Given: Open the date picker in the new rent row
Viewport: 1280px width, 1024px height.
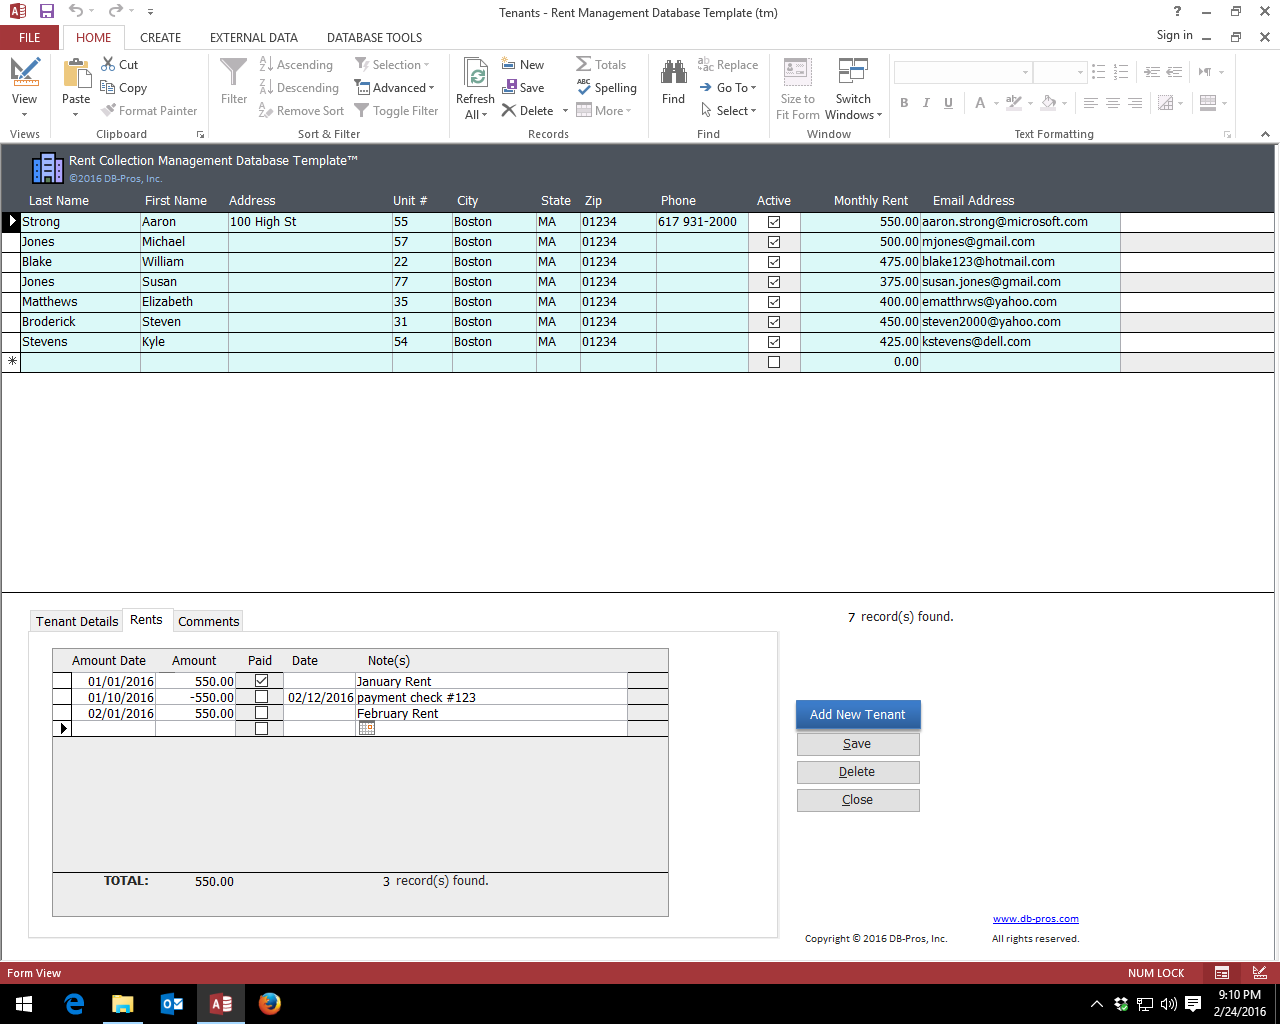Looking at the screenshot, I should pyautogui.click(x=366, y=728).
